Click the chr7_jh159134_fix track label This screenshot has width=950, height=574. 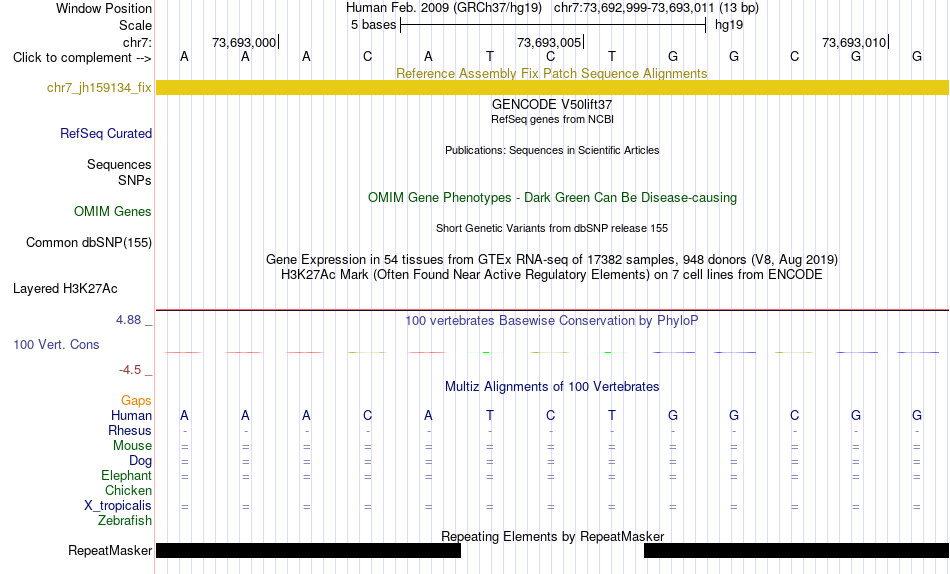(x=99, y=88)
